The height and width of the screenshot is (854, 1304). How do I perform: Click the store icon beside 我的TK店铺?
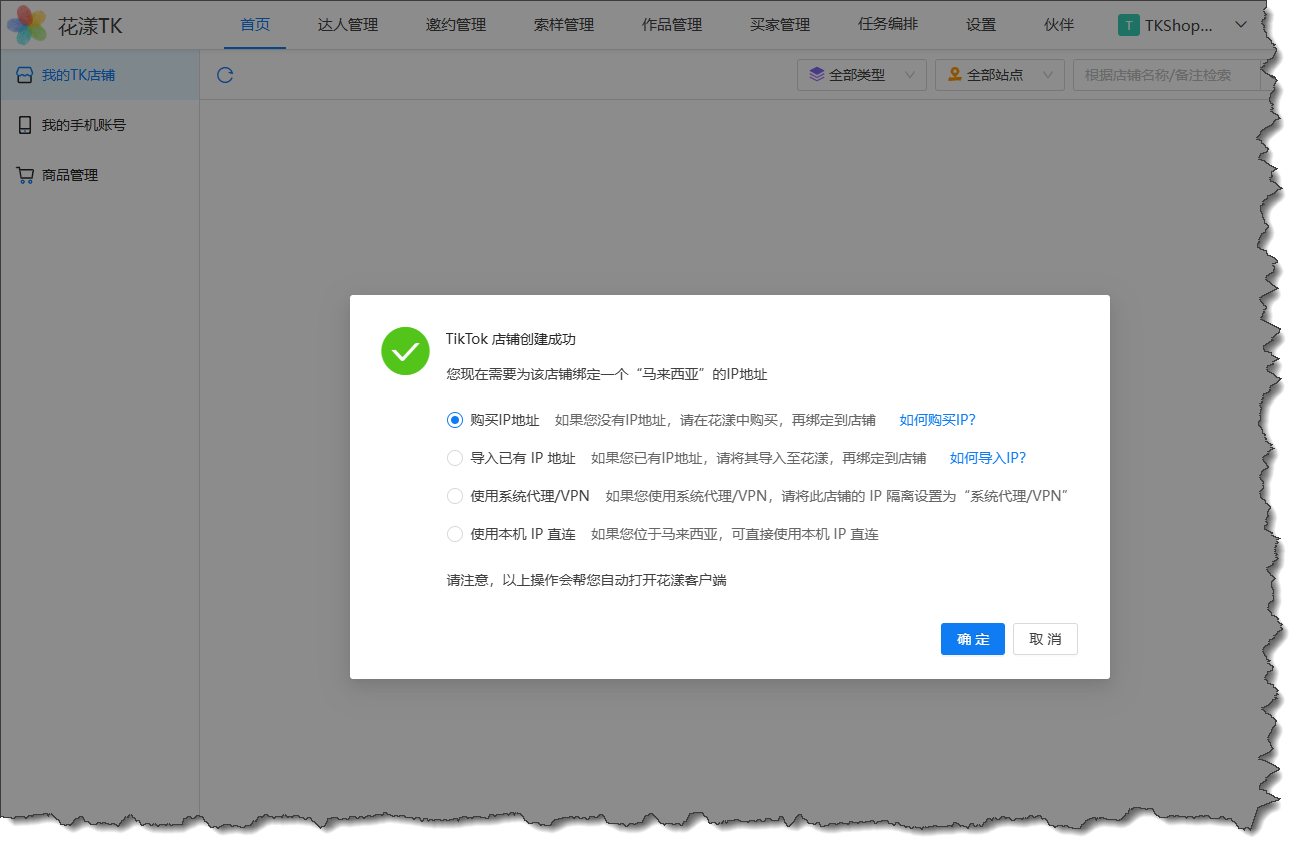25,75
